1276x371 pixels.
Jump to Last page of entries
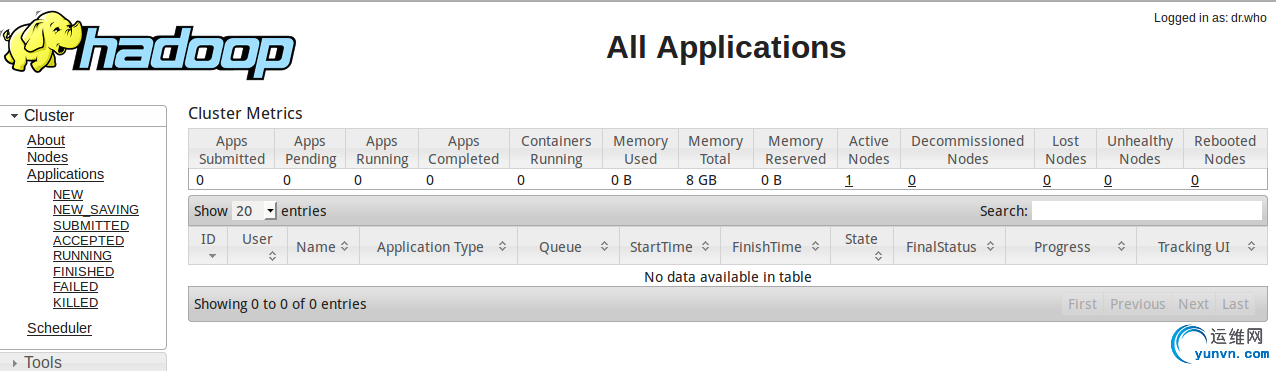(1235, 304)
